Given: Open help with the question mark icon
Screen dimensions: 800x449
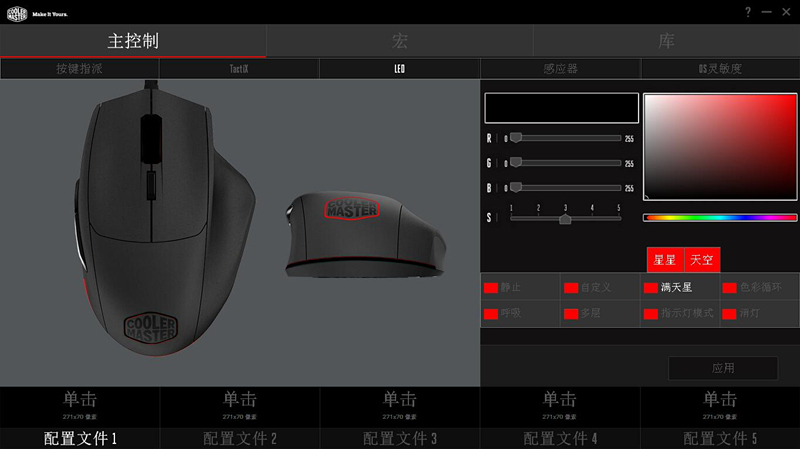Looking at the screenshot, I should tap(747, 12).
